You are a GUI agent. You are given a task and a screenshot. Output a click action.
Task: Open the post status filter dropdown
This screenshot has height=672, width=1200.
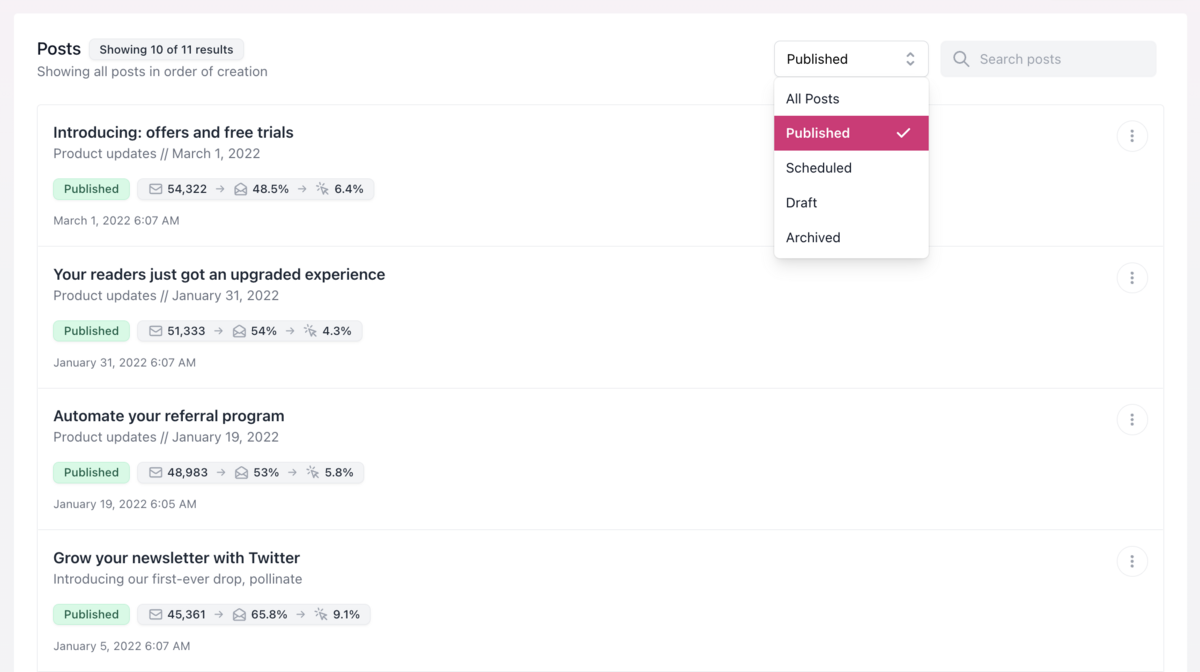[851, 58]
